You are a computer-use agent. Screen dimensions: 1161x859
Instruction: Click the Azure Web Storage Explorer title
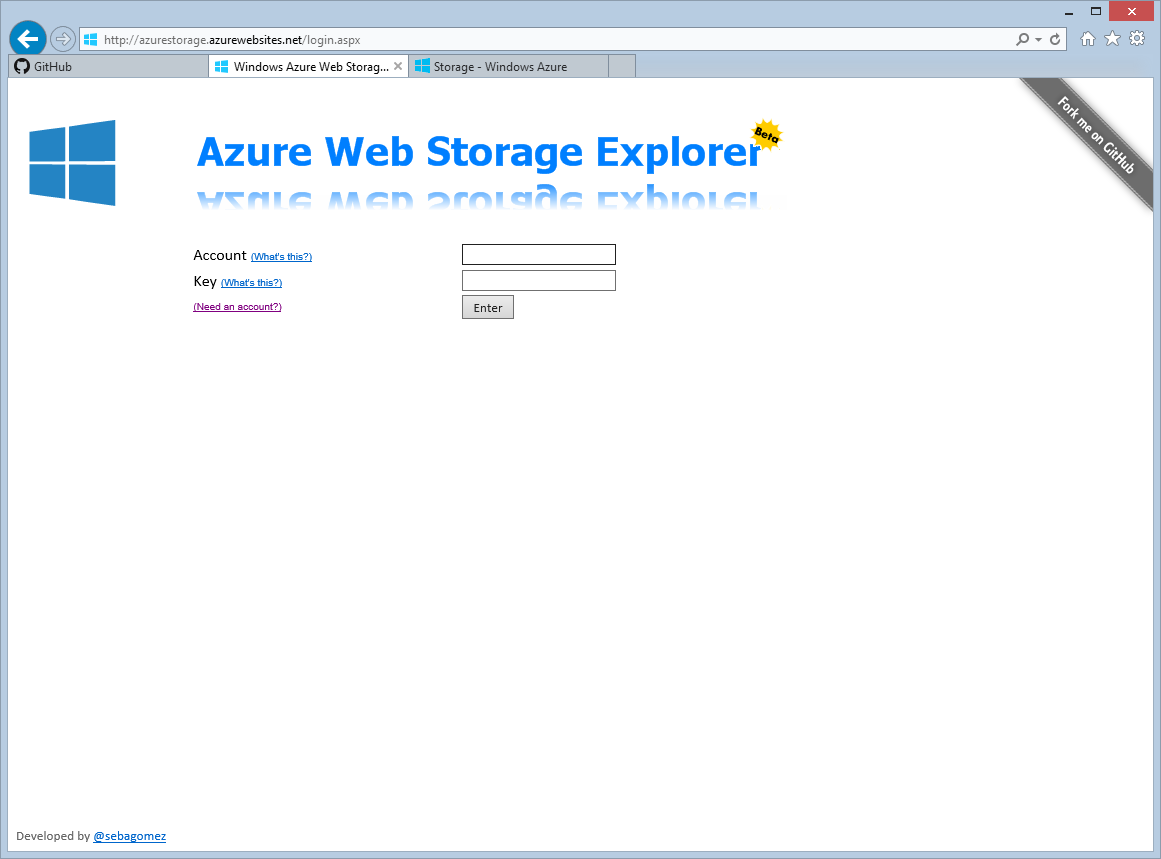tap(478, 152)
